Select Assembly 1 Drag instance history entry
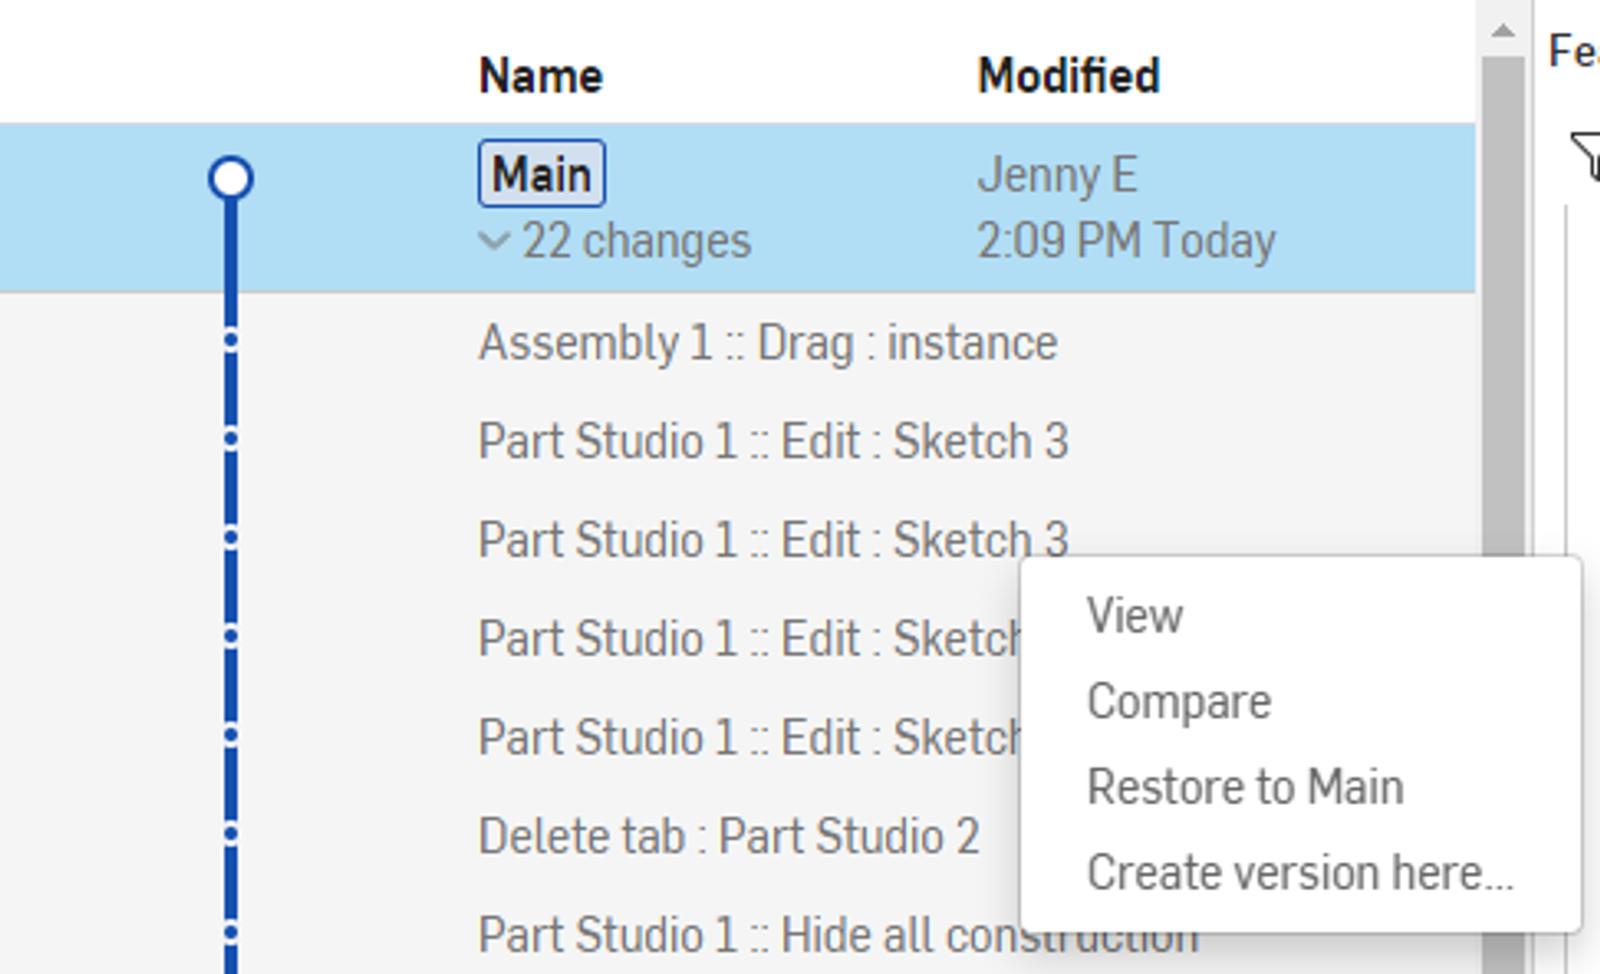The image size is (1600, 974). [x=767, y=343]
